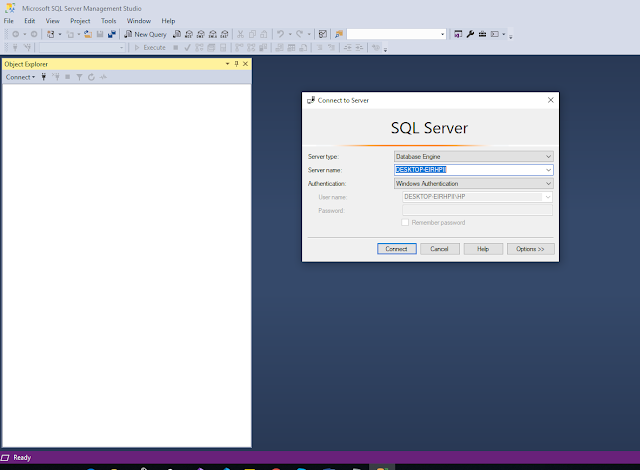640x470 pixels.
Task: Click the Analysis Services DAX Query icon
Action: tap(224, 34)
